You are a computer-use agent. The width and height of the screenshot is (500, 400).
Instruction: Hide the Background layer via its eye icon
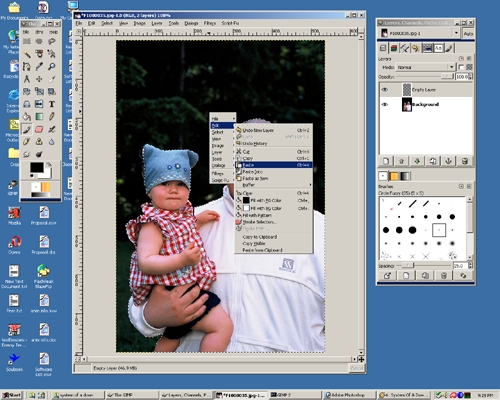385,104
